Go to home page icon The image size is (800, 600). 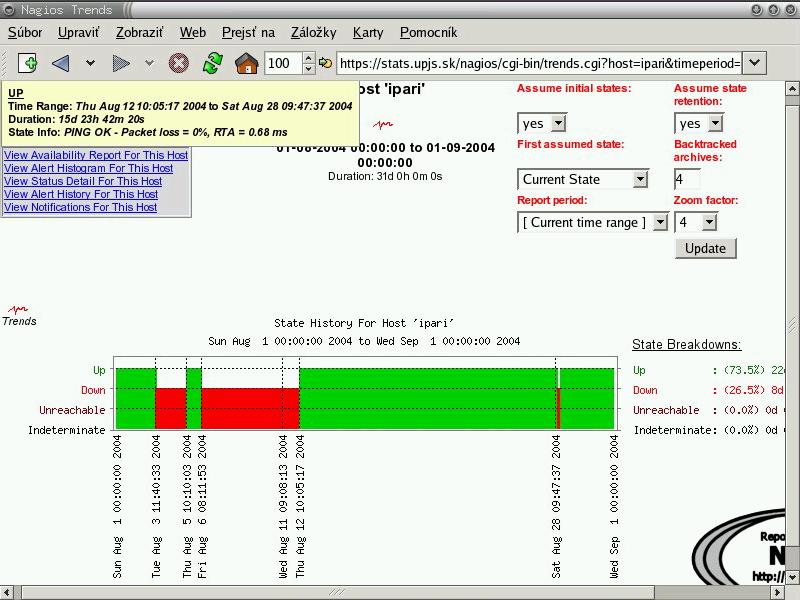[246, 63]
